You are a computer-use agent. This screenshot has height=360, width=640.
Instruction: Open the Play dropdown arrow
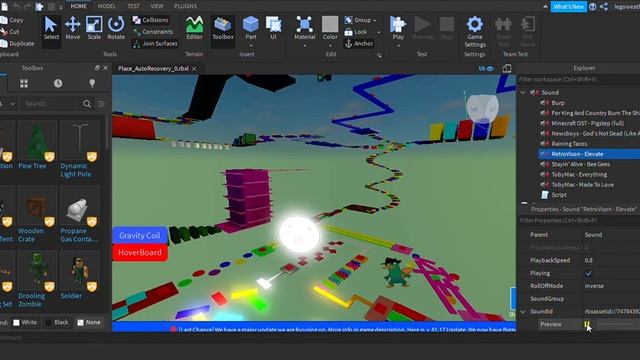tap(398, 46)
